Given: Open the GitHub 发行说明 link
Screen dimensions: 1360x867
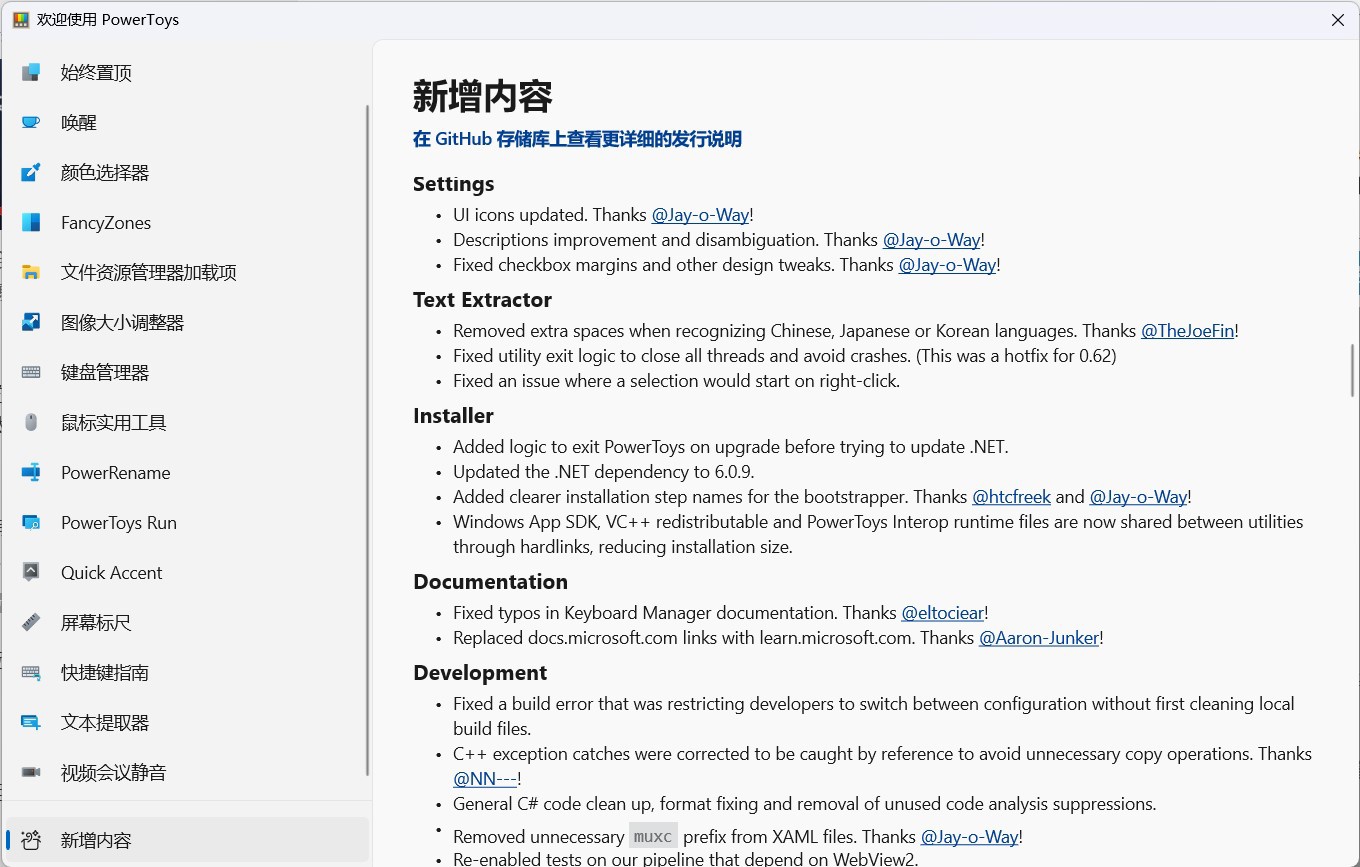Looking at the screenshot, I should [576, 139].
